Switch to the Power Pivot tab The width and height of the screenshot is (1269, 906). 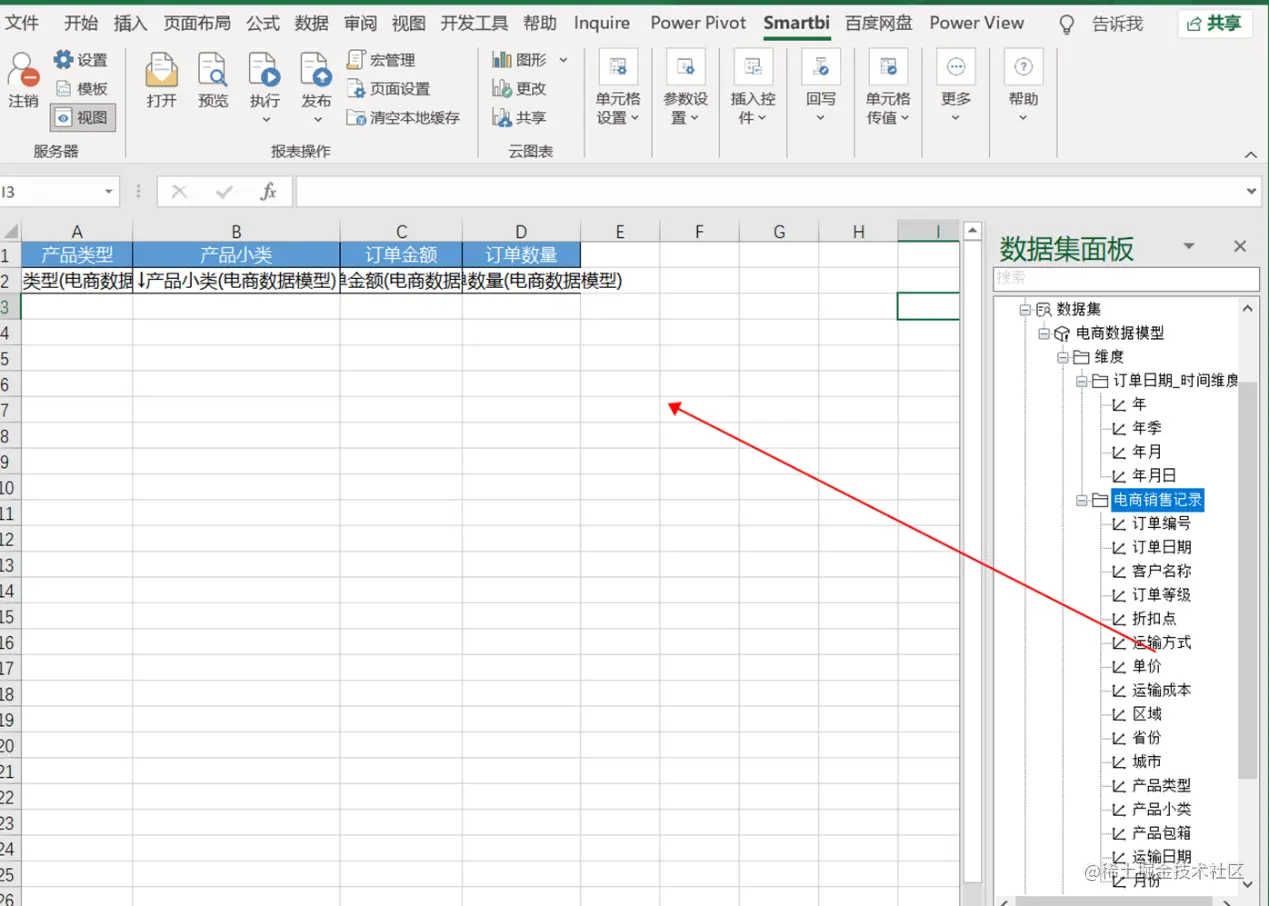click(698, 23)
